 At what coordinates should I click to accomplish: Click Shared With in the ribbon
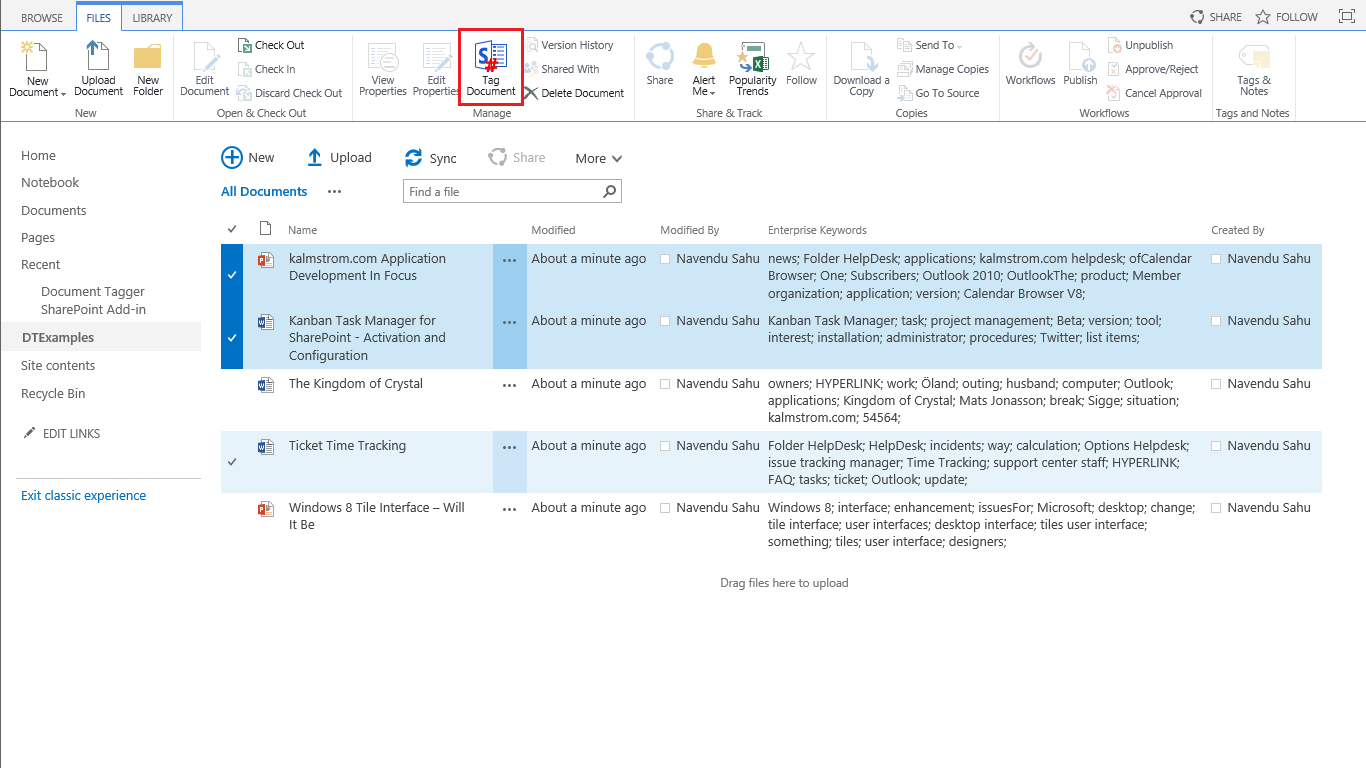click(x=562, y=69)
